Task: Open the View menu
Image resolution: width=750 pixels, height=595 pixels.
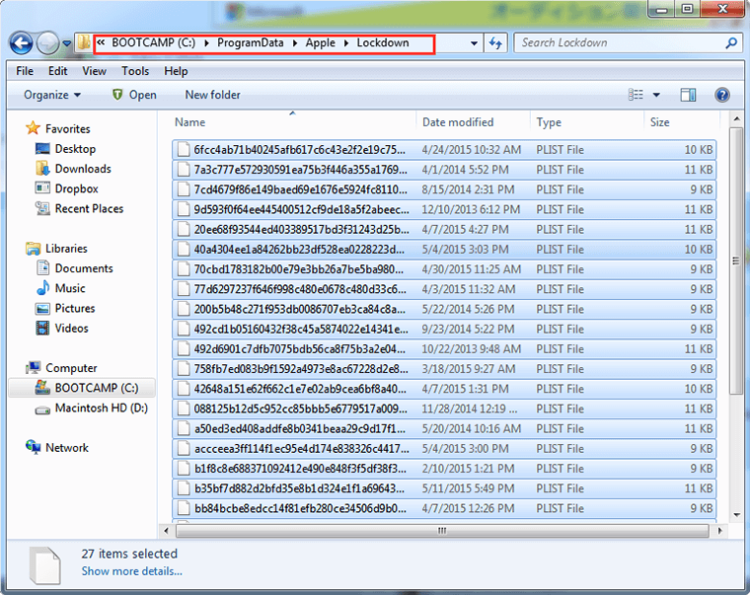Action: 94,71
